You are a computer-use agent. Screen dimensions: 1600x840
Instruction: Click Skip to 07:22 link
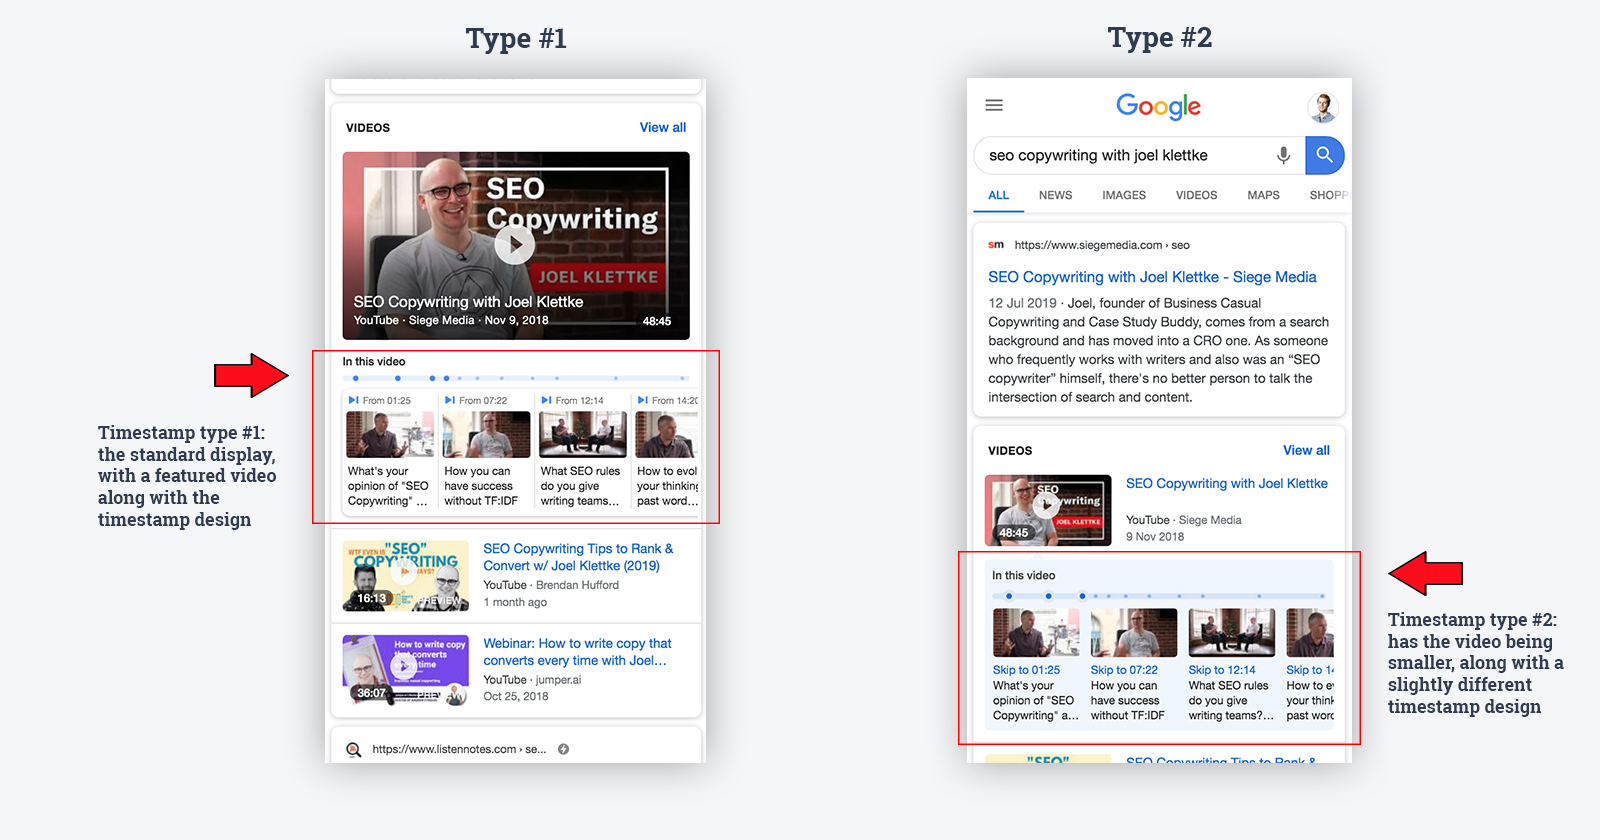coord(1124,670)
